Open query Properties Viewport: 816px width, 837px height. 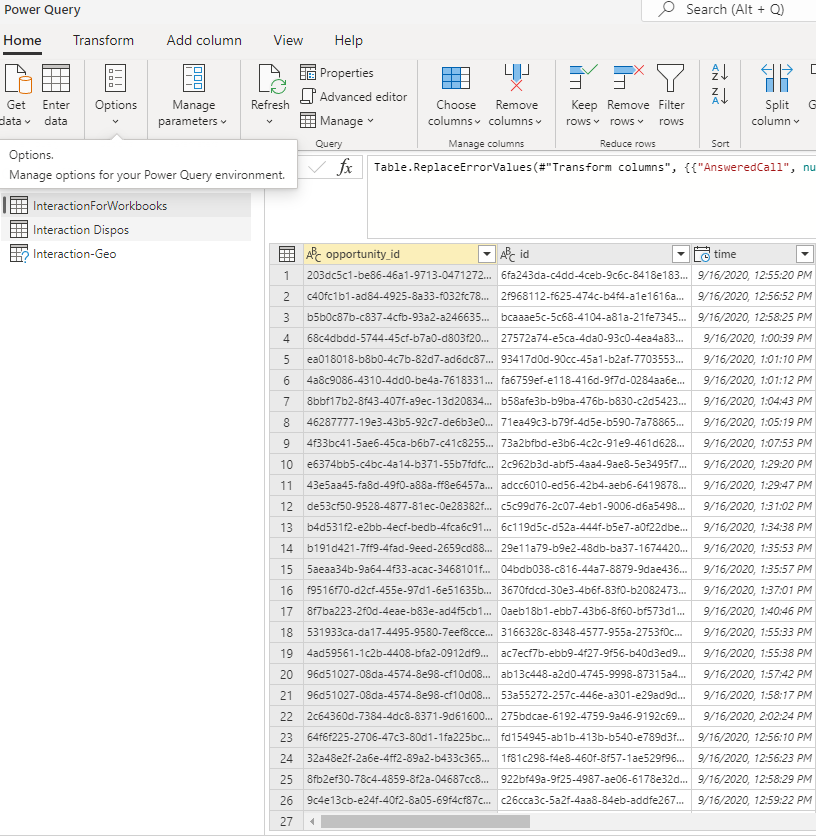(x=337, y=73)
